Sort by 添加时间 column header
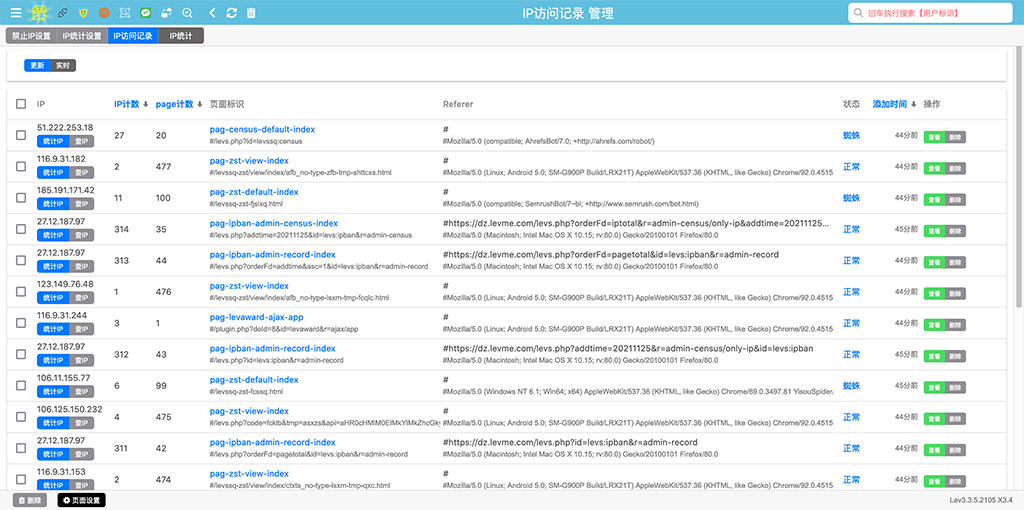 [889, 104]
